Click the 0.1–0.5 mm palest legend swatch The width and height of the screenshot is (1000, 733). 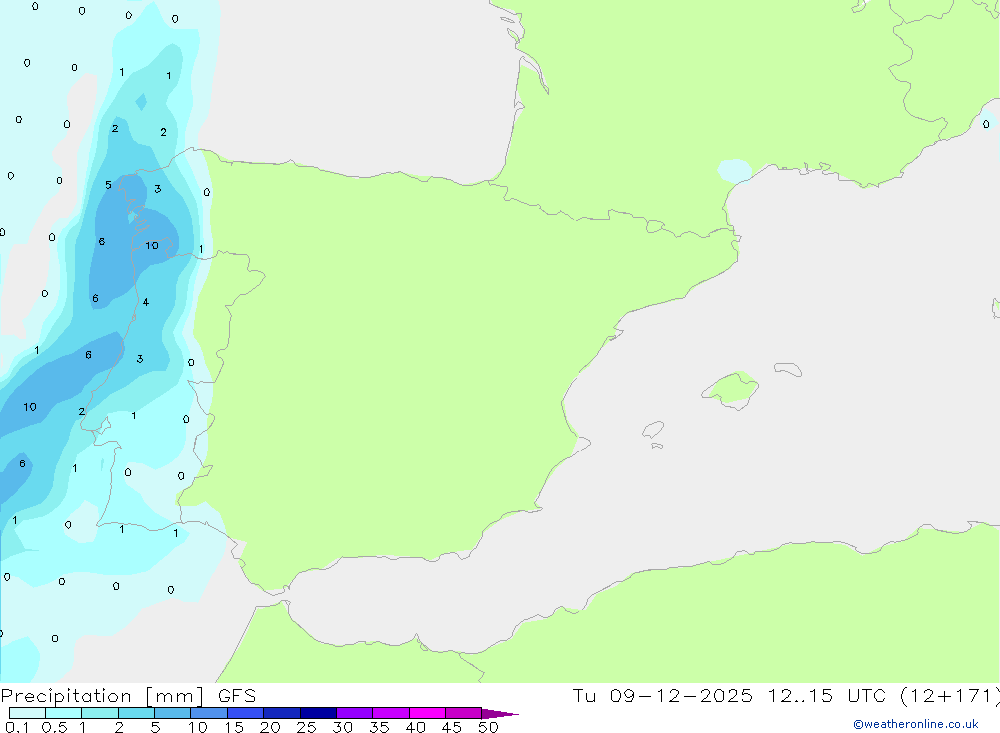pos(27,713)
